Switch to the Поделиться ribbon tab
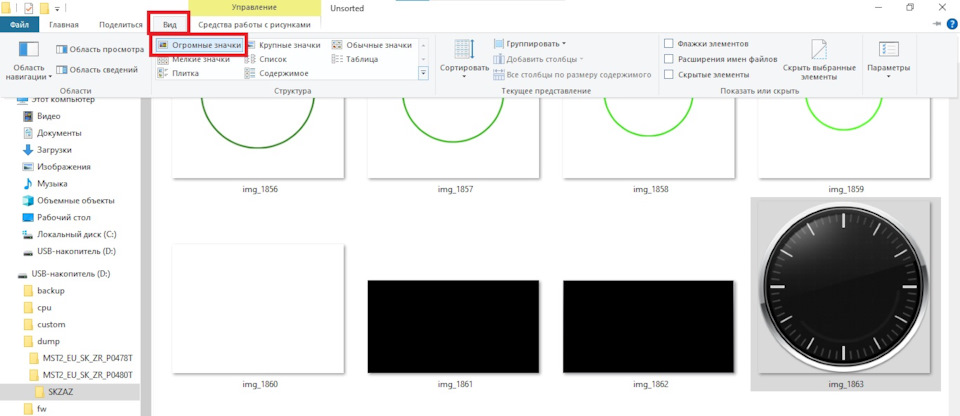Viewport: 960px width, 416px height. (121, 25)
